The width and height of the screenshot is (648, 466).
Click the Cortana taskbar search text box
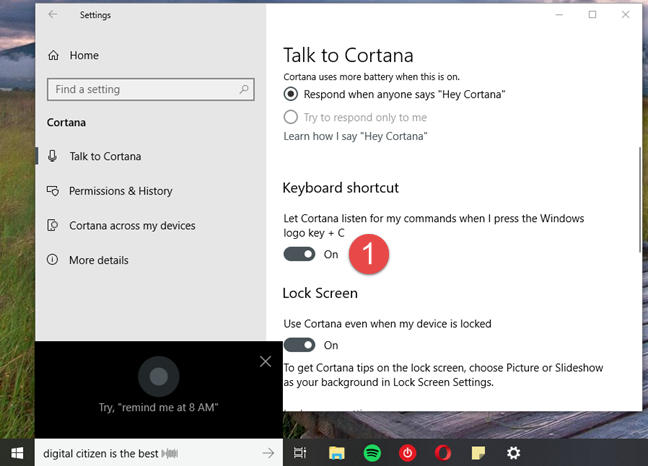coord(159,453)
